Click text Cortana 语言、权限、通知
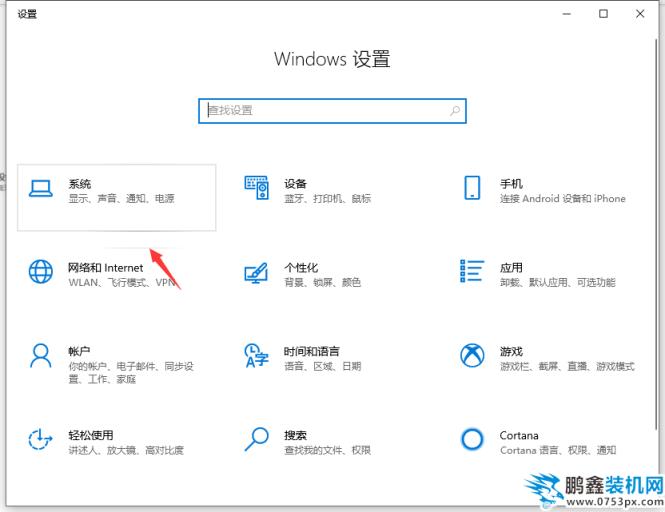 [558, 450]
